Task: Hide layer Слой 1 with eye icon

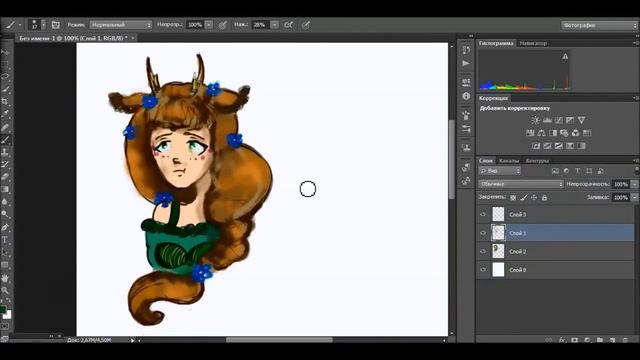Action: [x=483, y=233]
